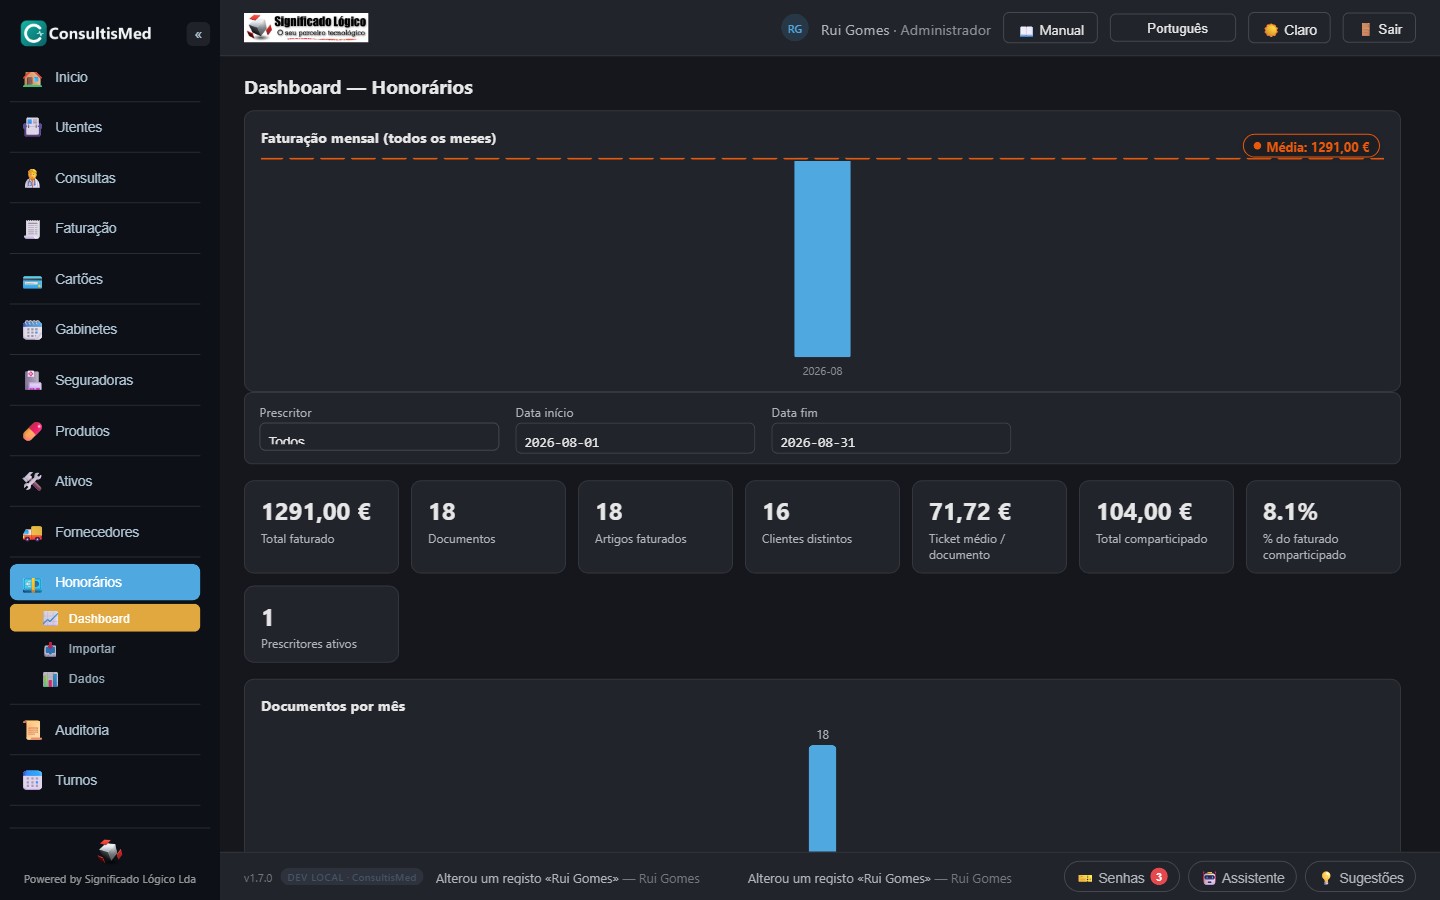Viewport: 1440px width, 900px height.
Task: Go to Utentes in the sidebar
Action: point(105,128)
